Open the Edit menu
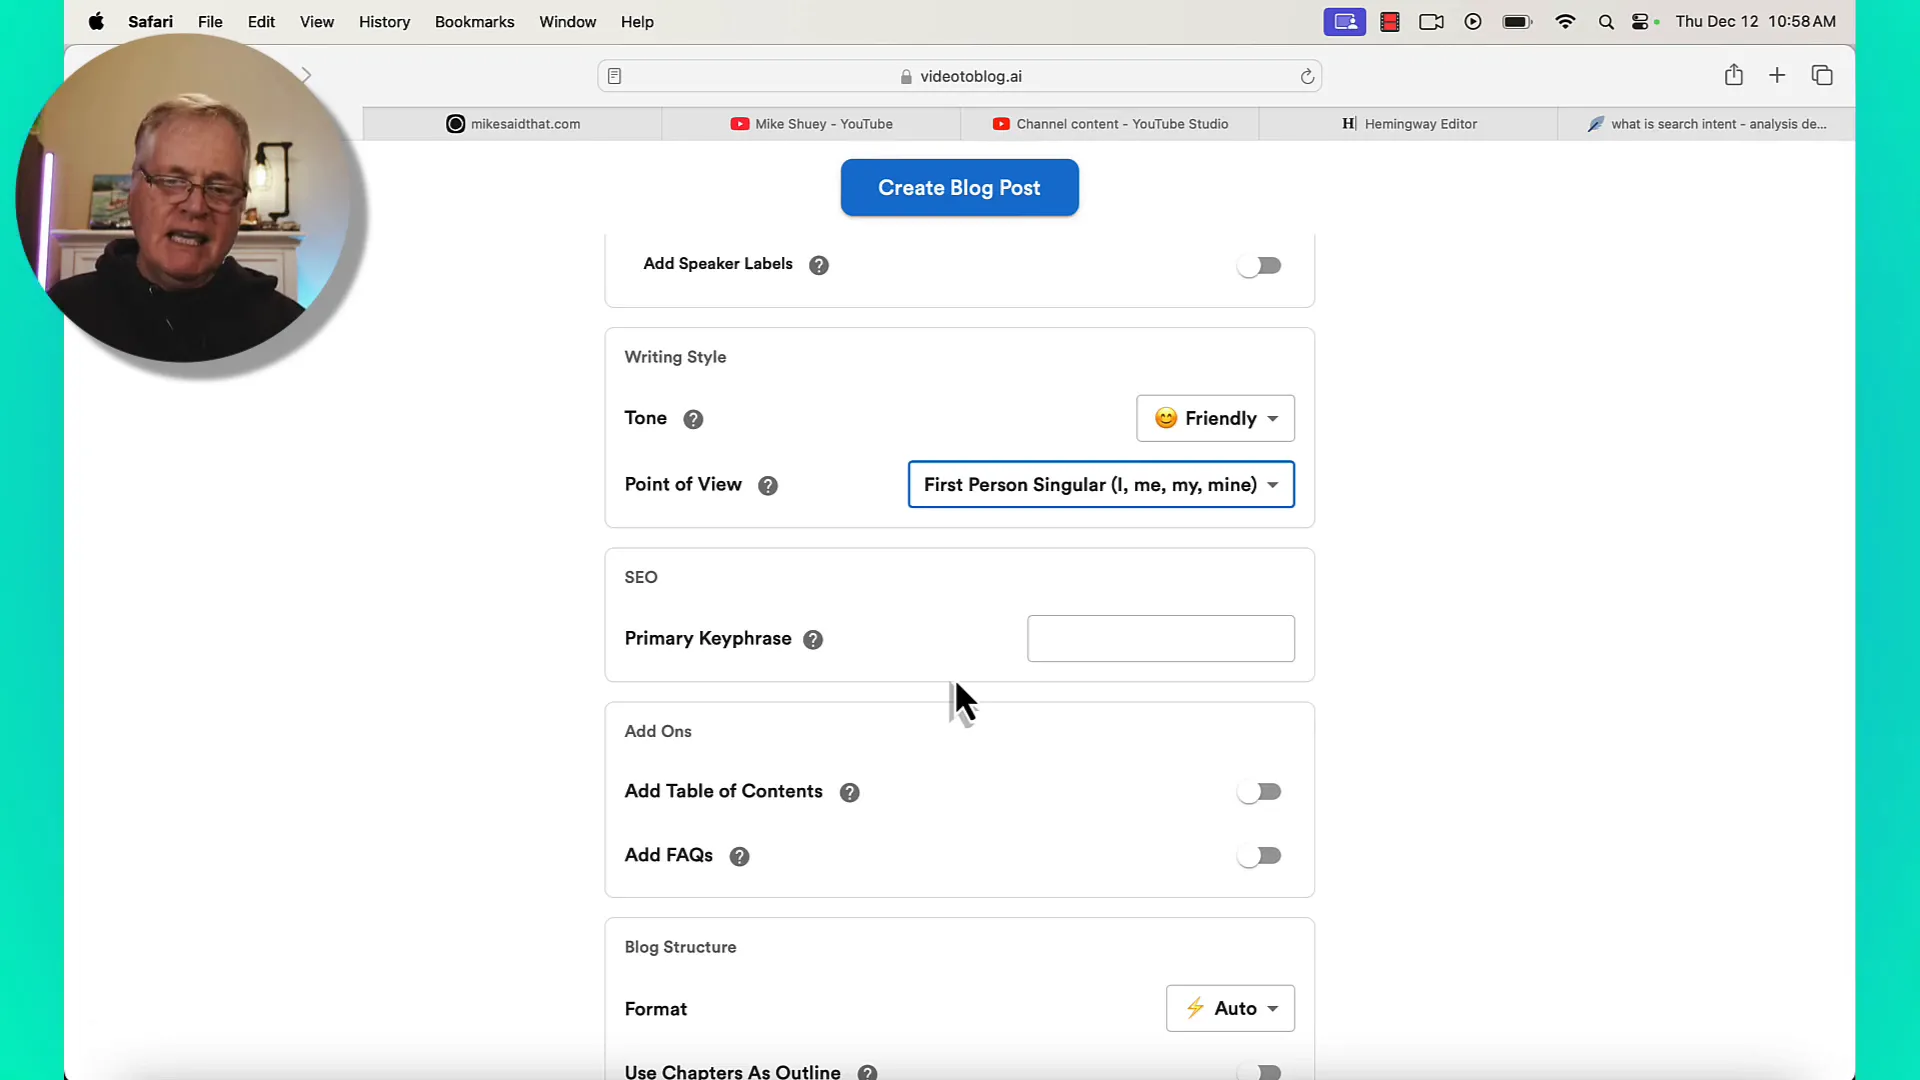 click(x=261, y=21)
